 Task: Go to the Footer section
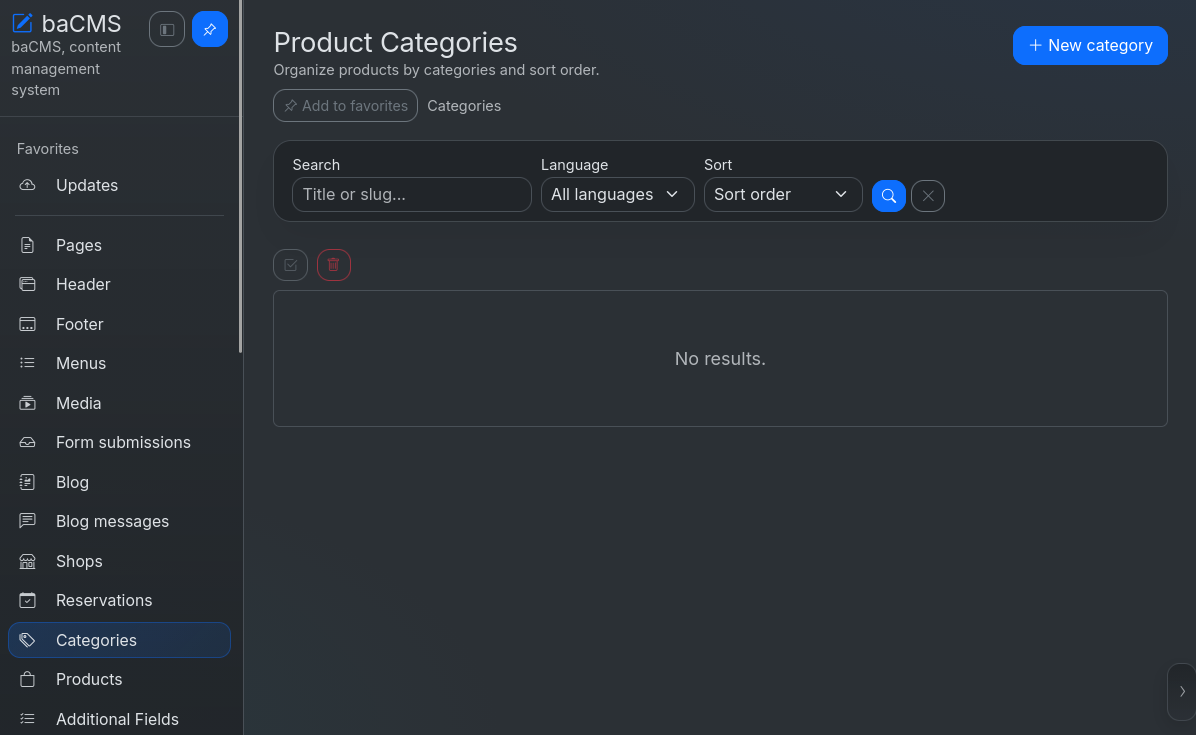(x=79, y=324)
